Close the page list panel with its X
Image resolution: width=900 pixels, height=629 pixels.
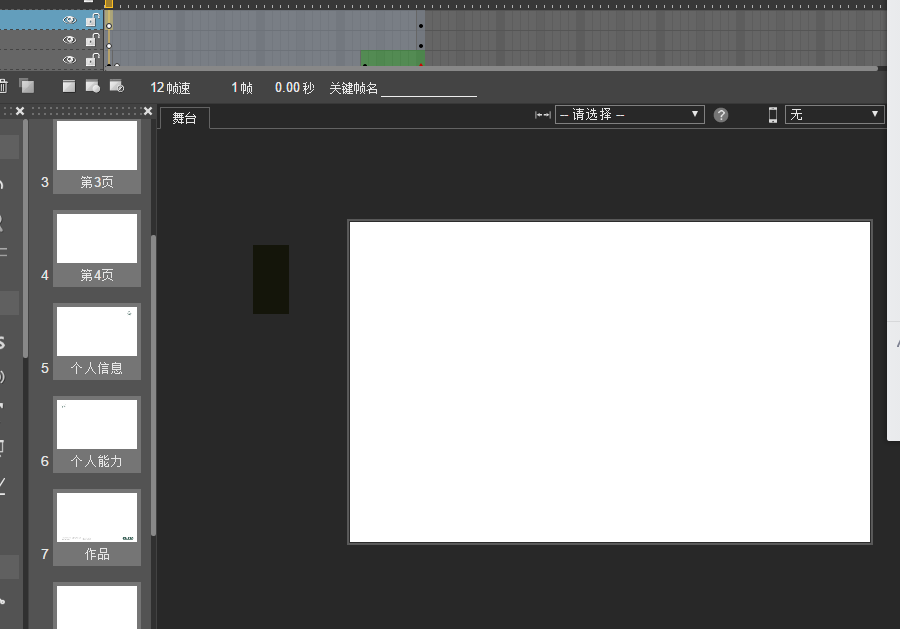click(148, 111)
